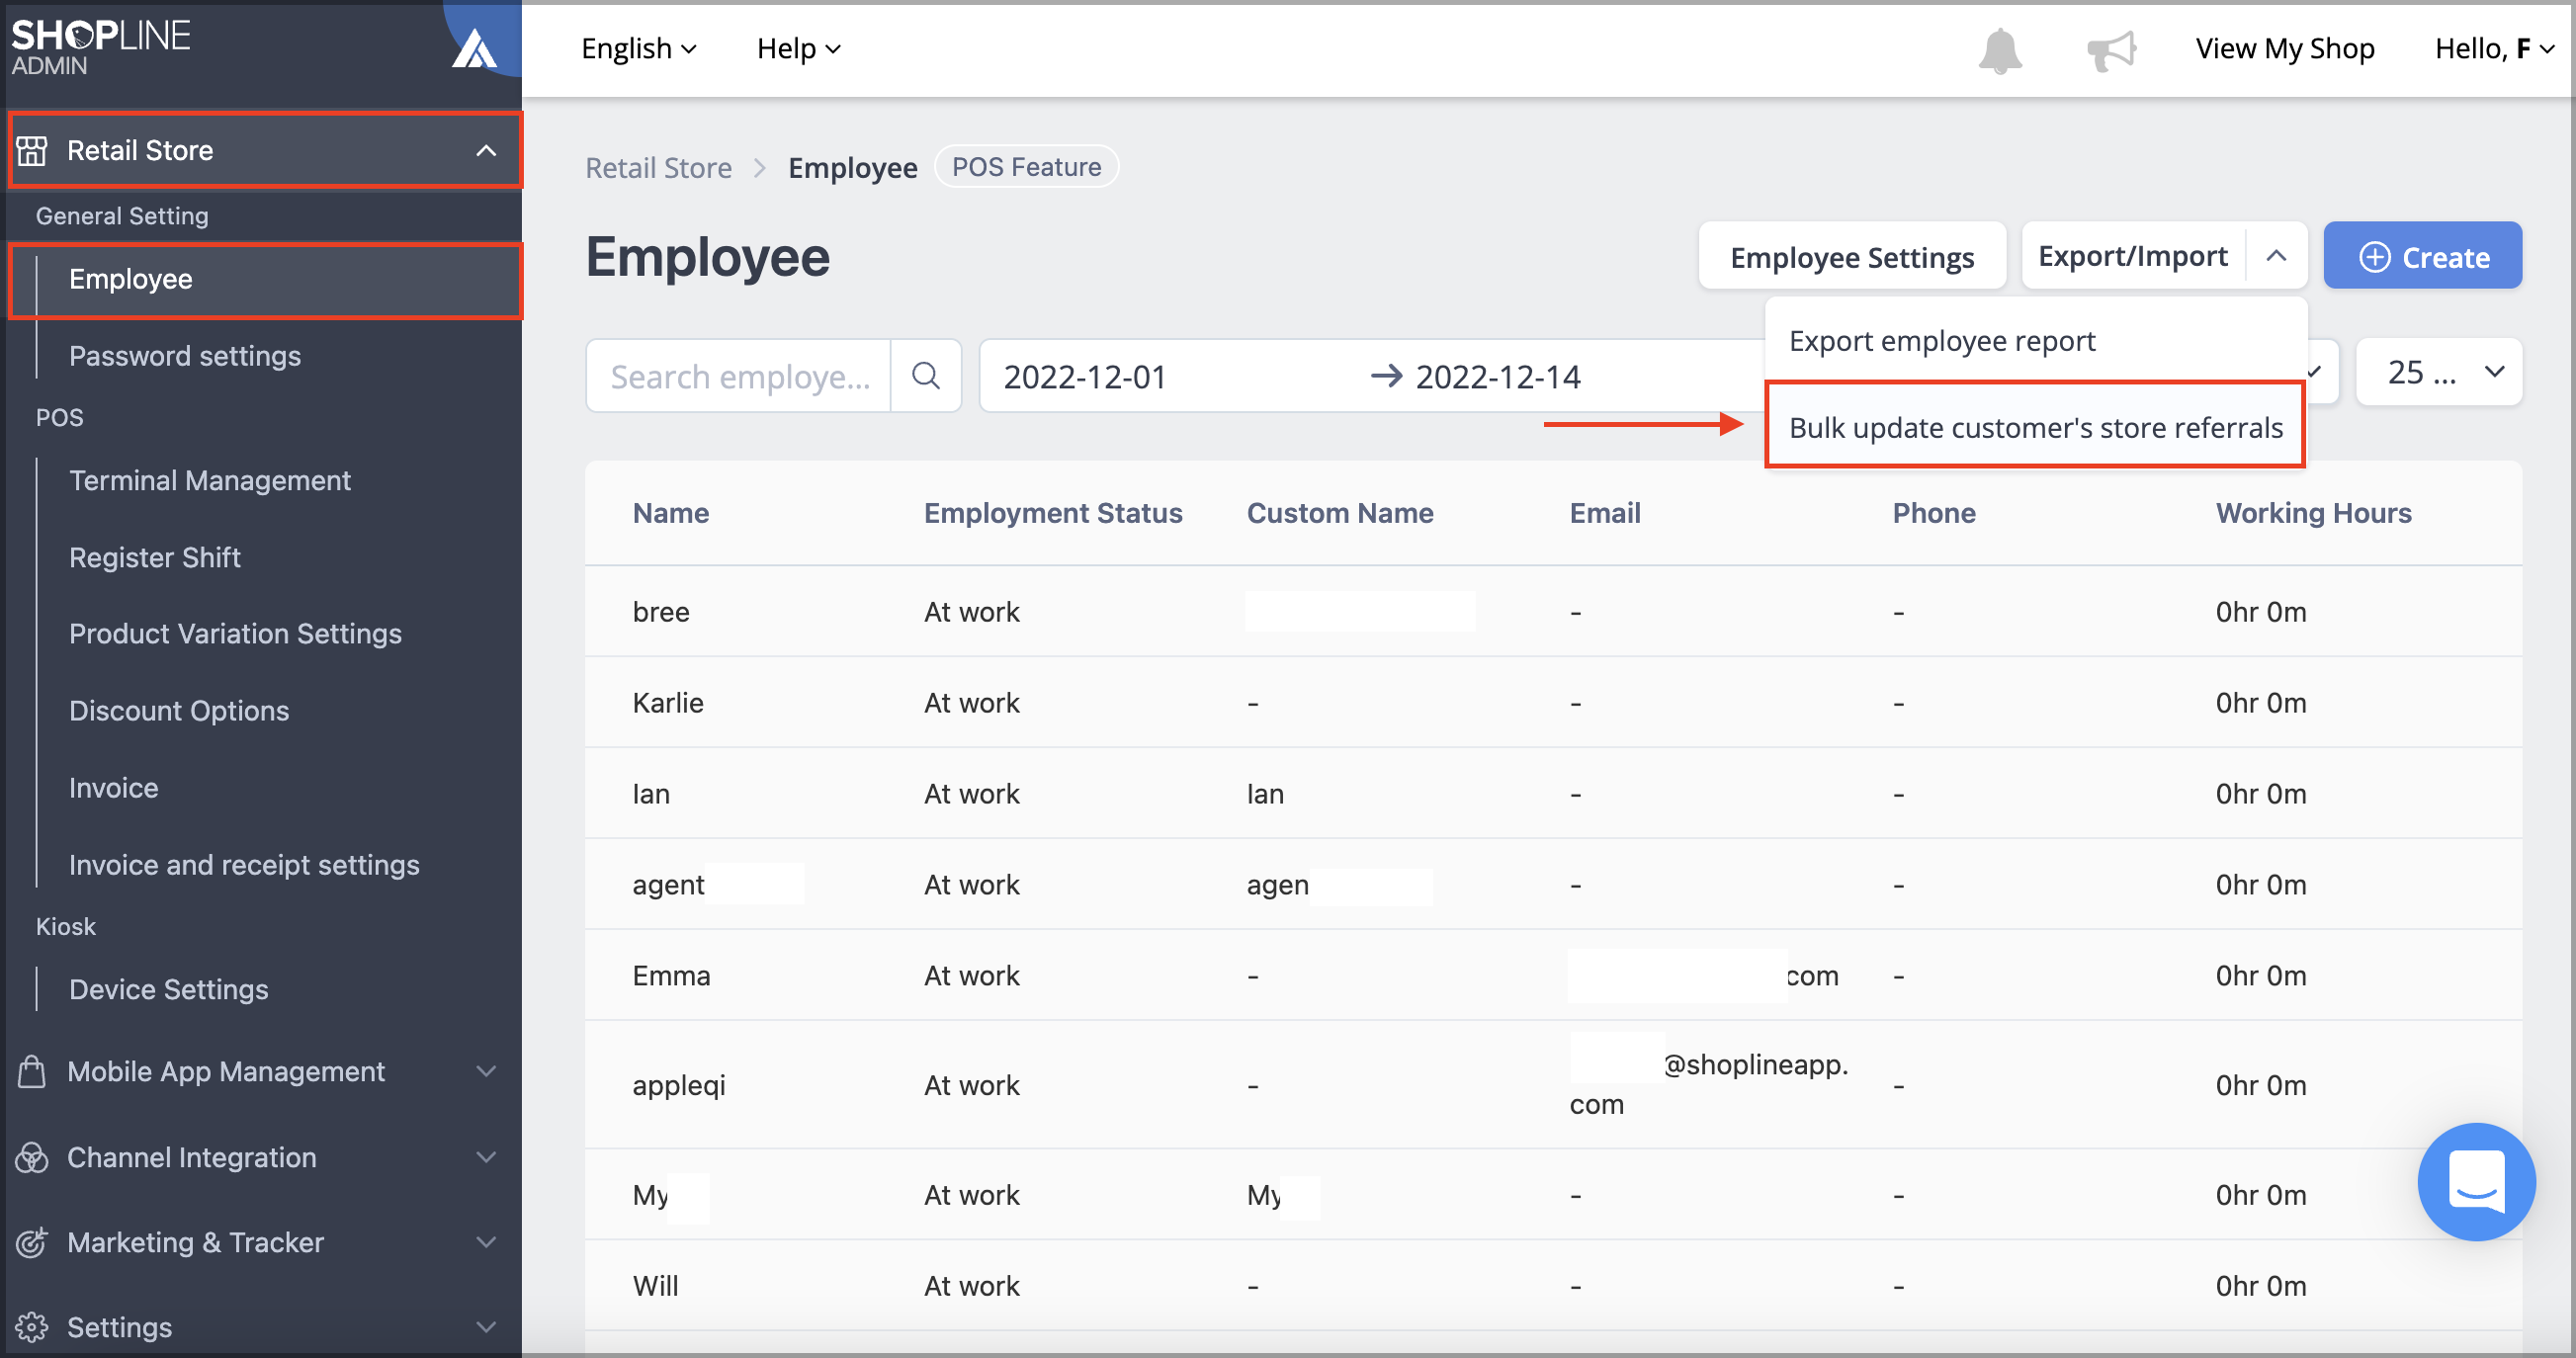
Task: Click the Retail Store sidebar icon
Action: pos(32,150)
